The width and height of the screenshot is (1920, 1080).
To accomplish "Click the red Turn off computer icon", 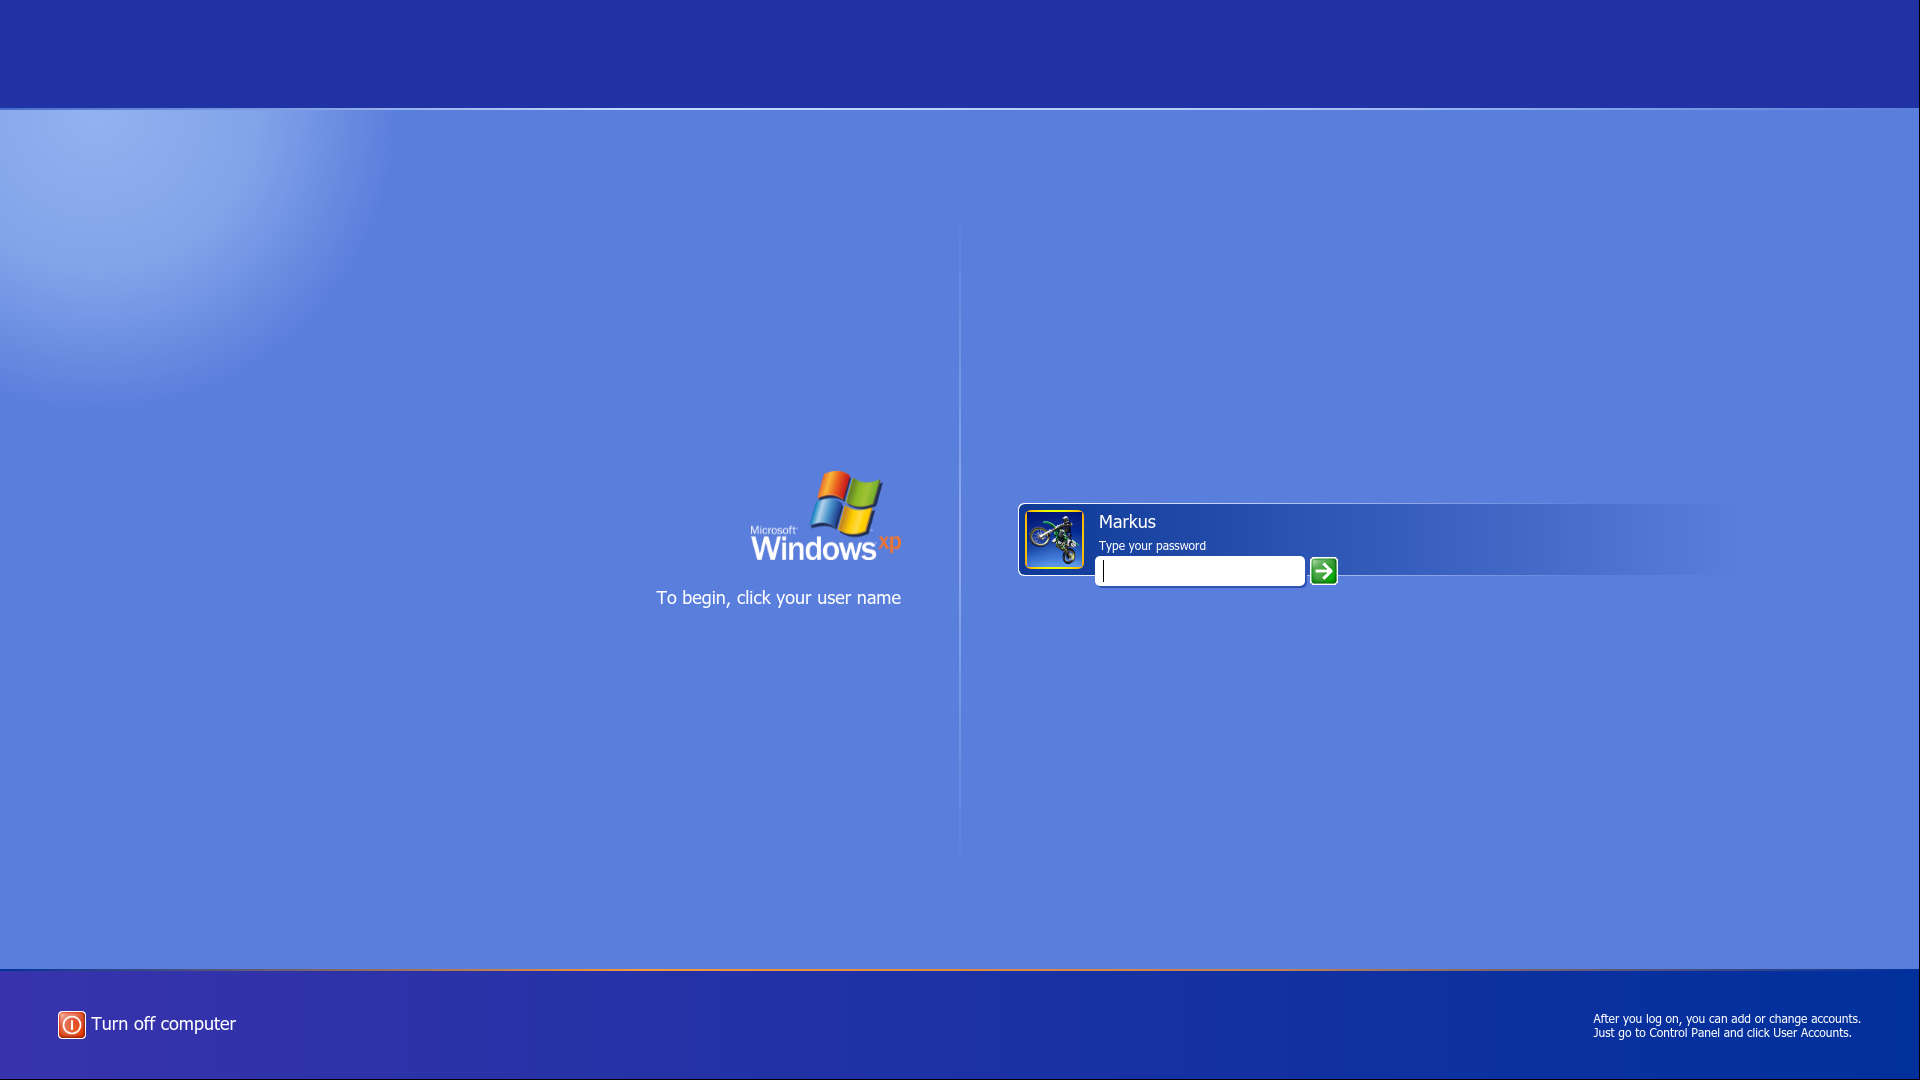I will point(71,1024).
